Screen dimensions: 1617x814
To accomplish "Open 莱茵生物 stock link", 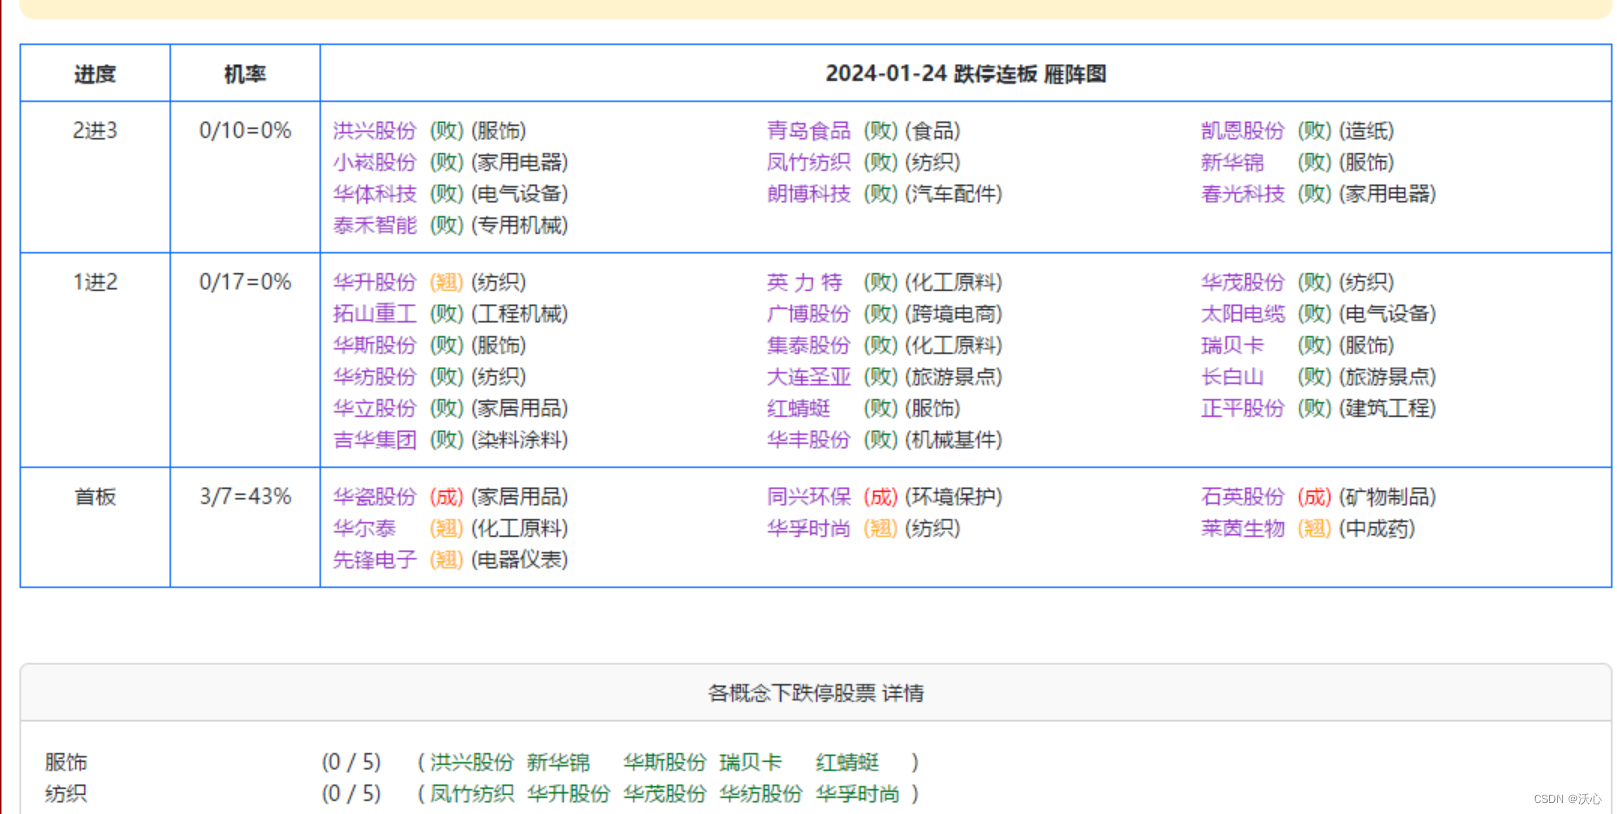I will [x=1243, y=528].
